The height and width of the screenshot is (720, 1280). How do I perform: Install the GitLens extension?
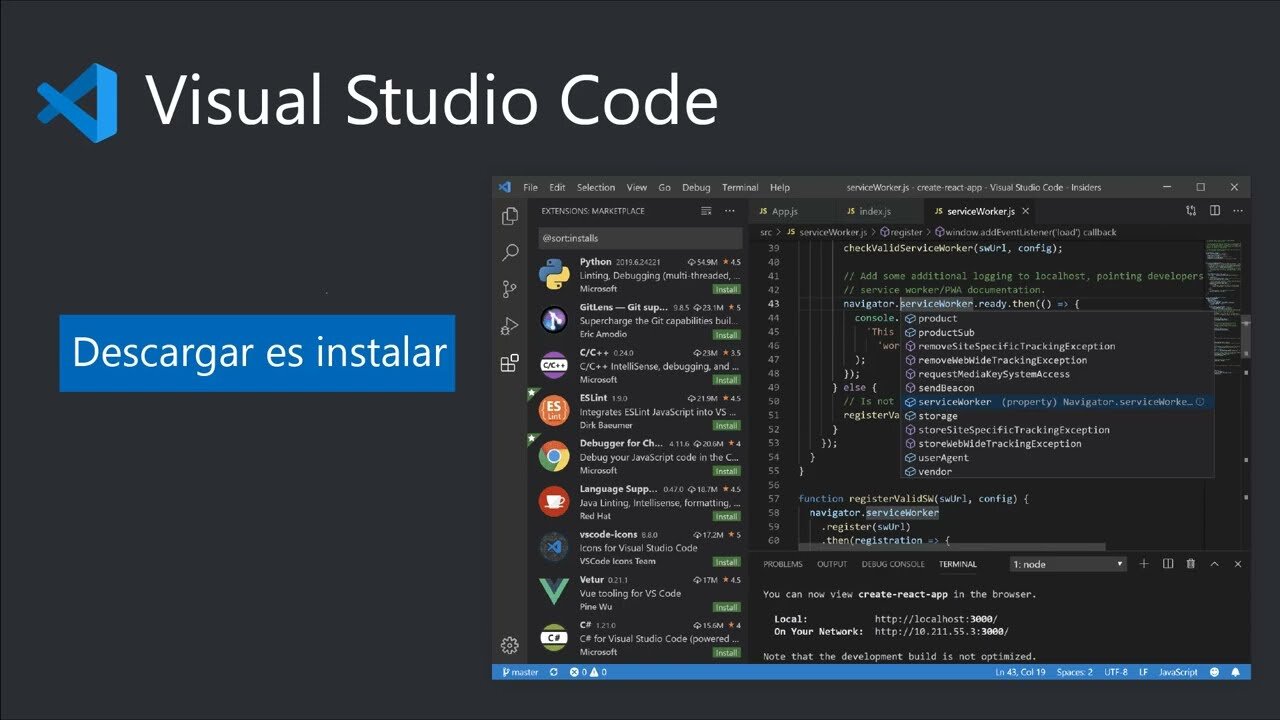(x=727, y=335)
